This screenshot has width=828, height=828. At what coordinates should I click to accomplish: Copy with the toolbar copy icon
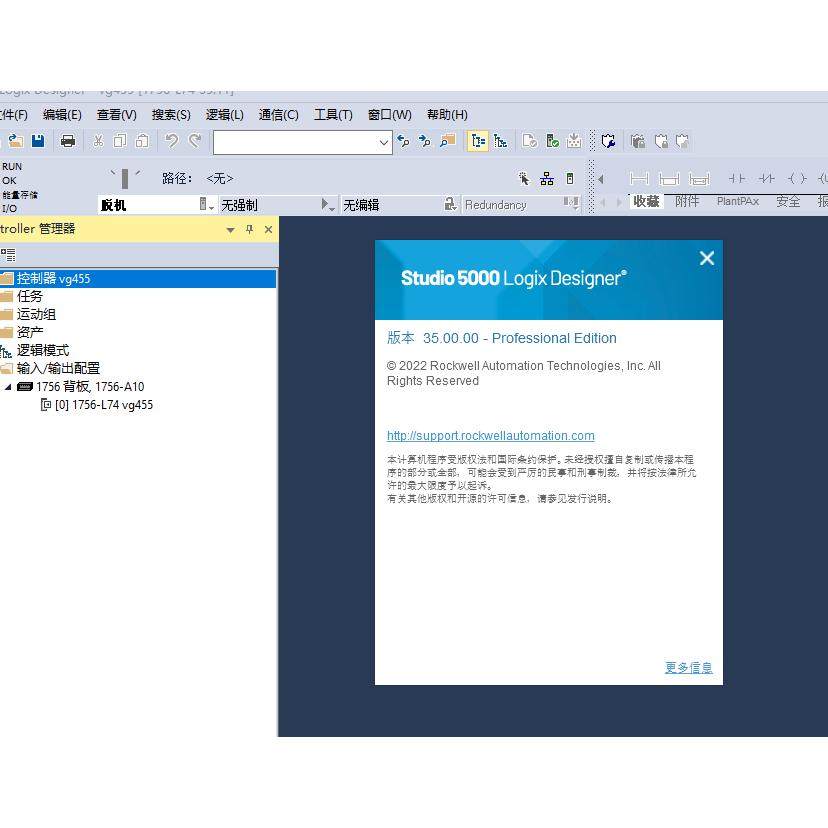click(x=120, y=141)
